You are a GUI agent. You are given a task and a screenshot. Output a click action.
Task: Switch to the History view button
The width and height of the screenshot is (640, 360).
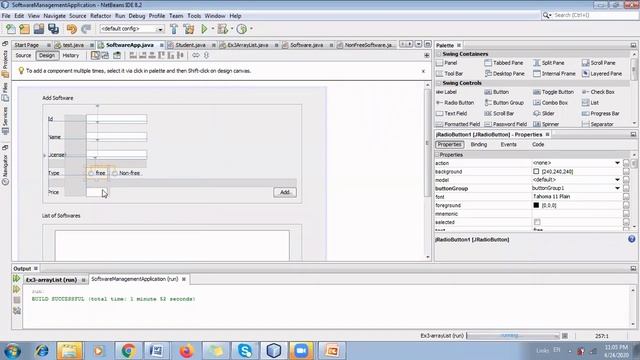point(71,56)
